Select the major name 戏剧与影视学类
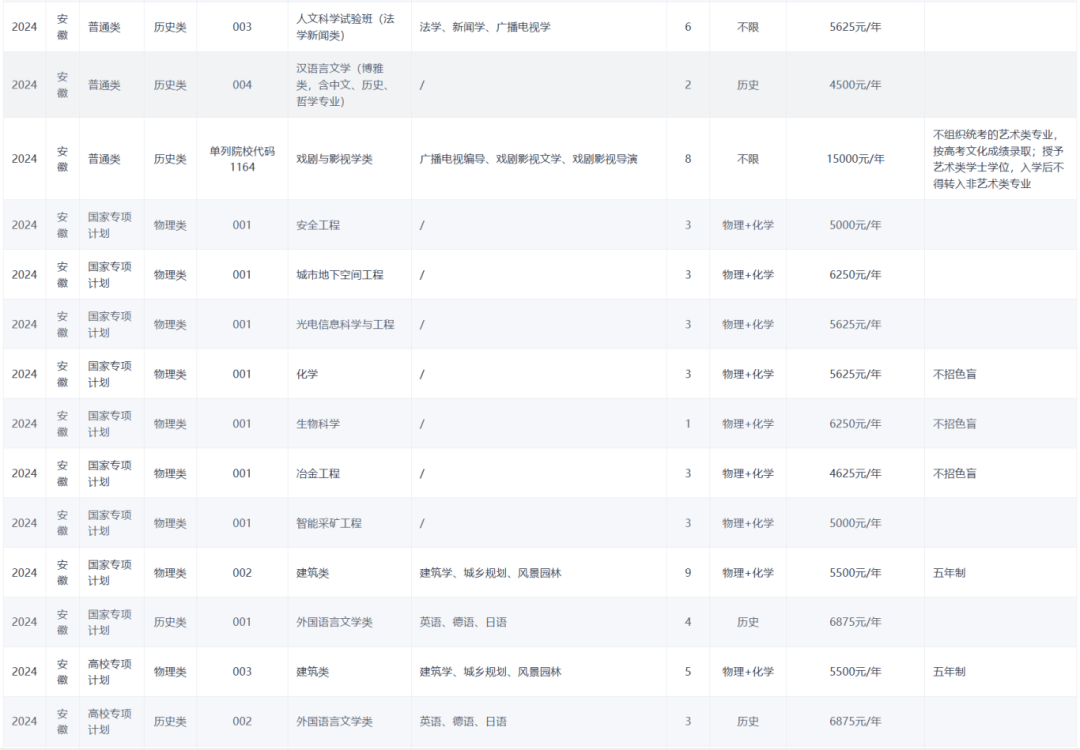This screenshot has width=1080, height=750. coord(340,159)
